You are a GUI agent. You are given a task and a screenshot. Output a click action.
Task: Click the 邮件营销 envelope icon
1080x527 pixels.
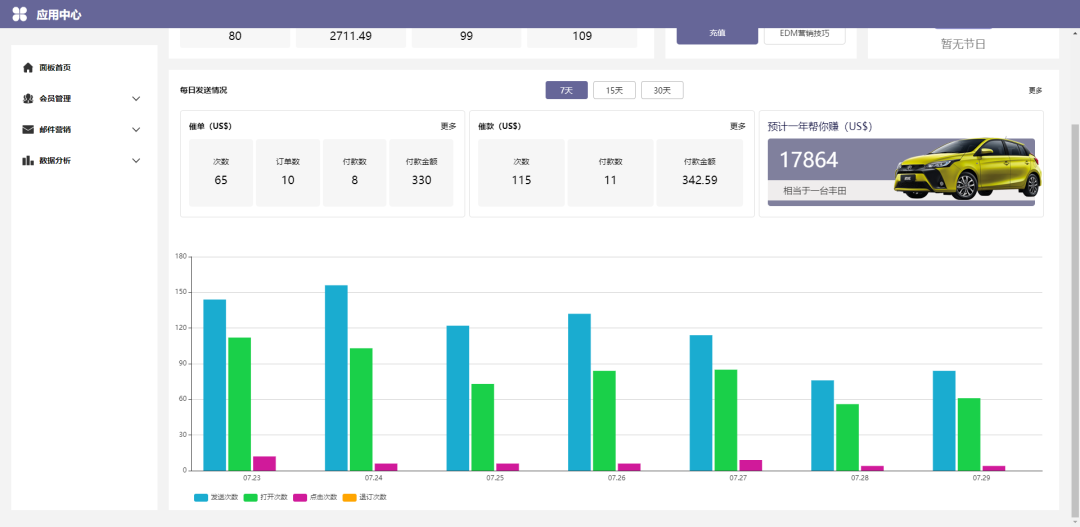tap(28, 130)
